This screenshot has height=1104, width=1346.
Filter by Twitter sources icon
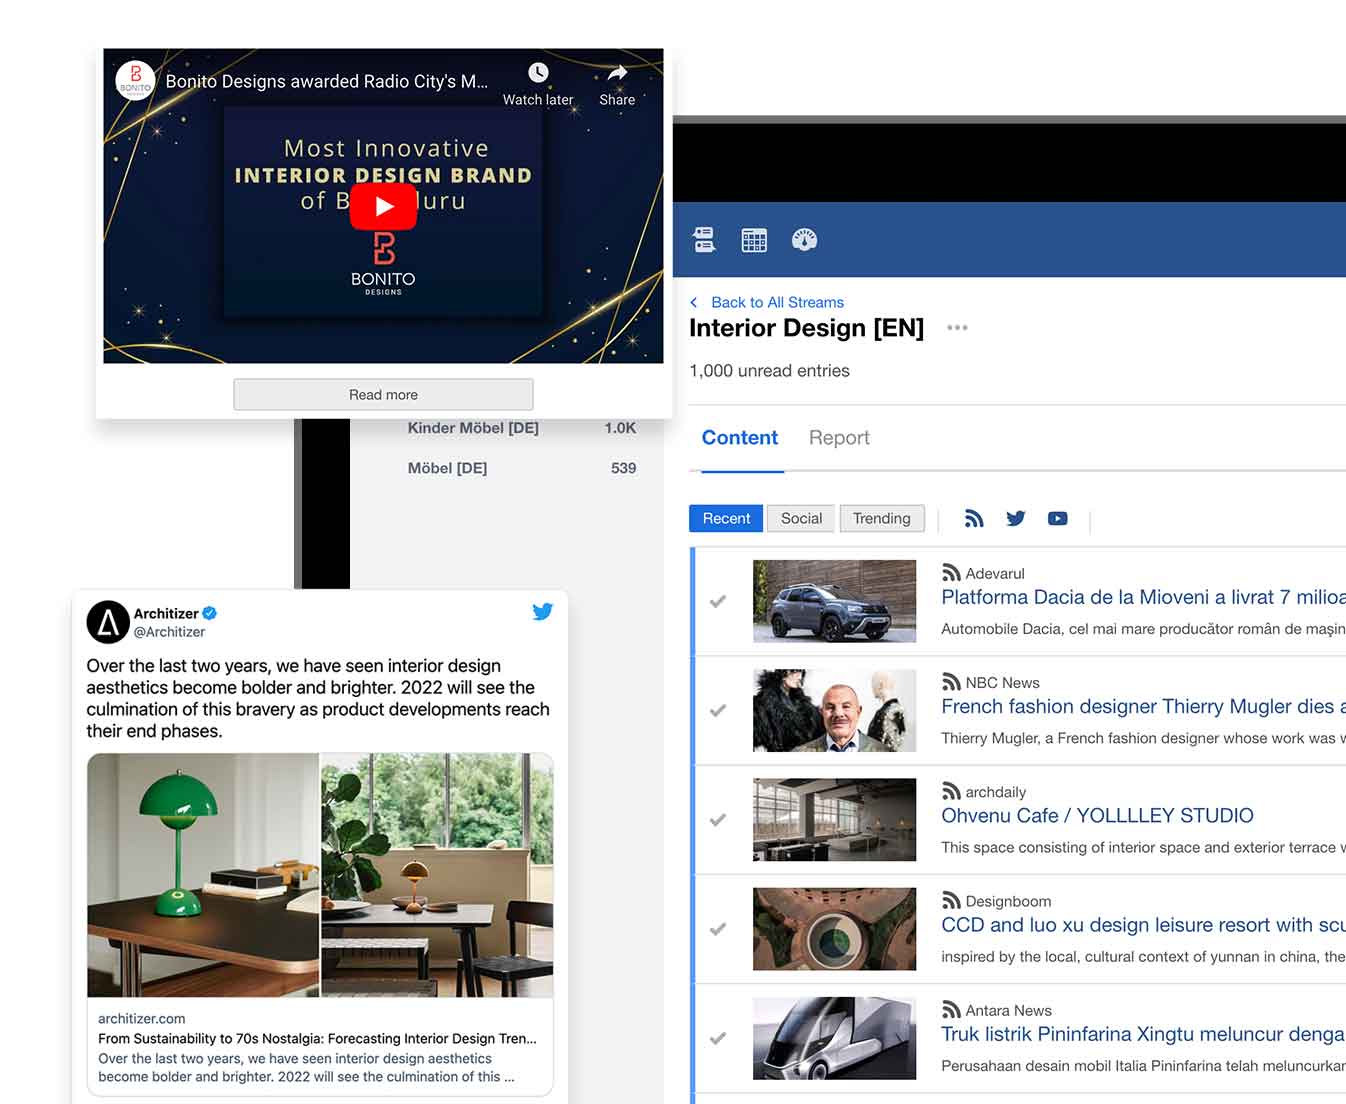(x=1016, y=518)
